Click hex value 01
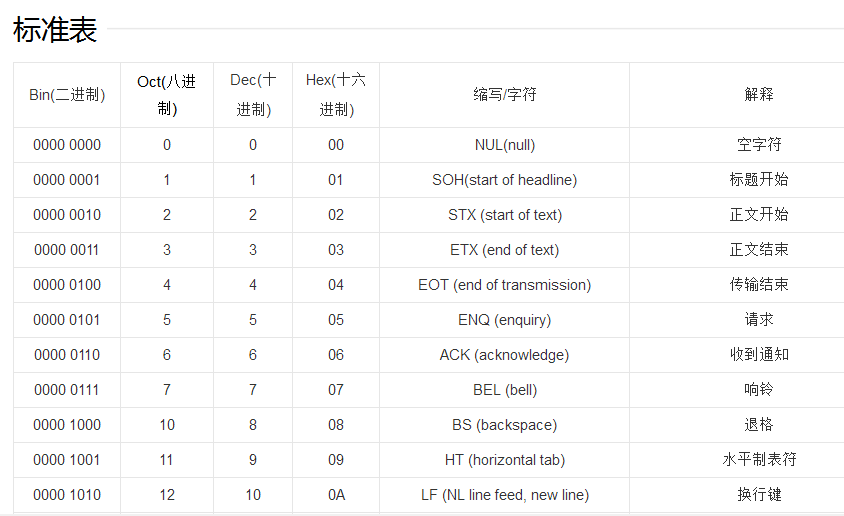Viewport: 844px width, 516px height. coord(336,180)
